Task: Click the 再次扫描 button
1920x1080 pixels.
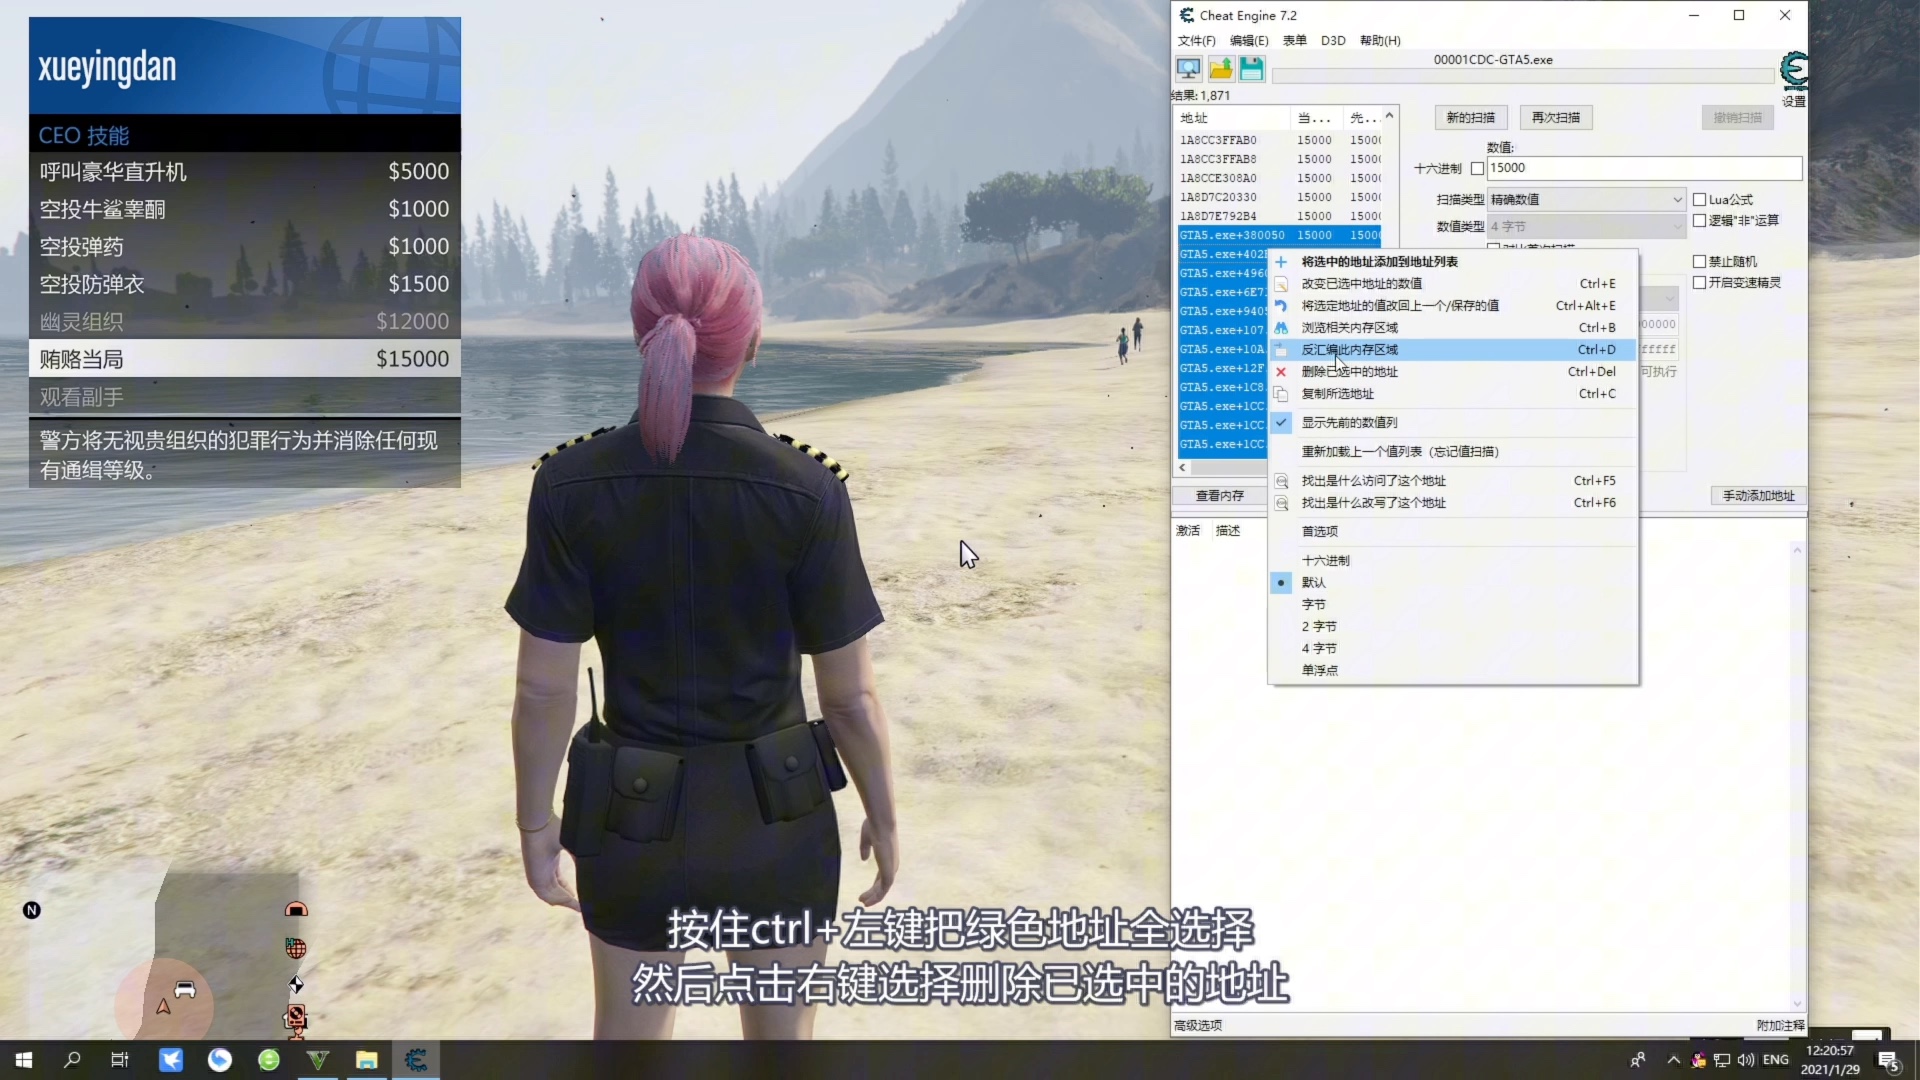Action: (1556, 118)
